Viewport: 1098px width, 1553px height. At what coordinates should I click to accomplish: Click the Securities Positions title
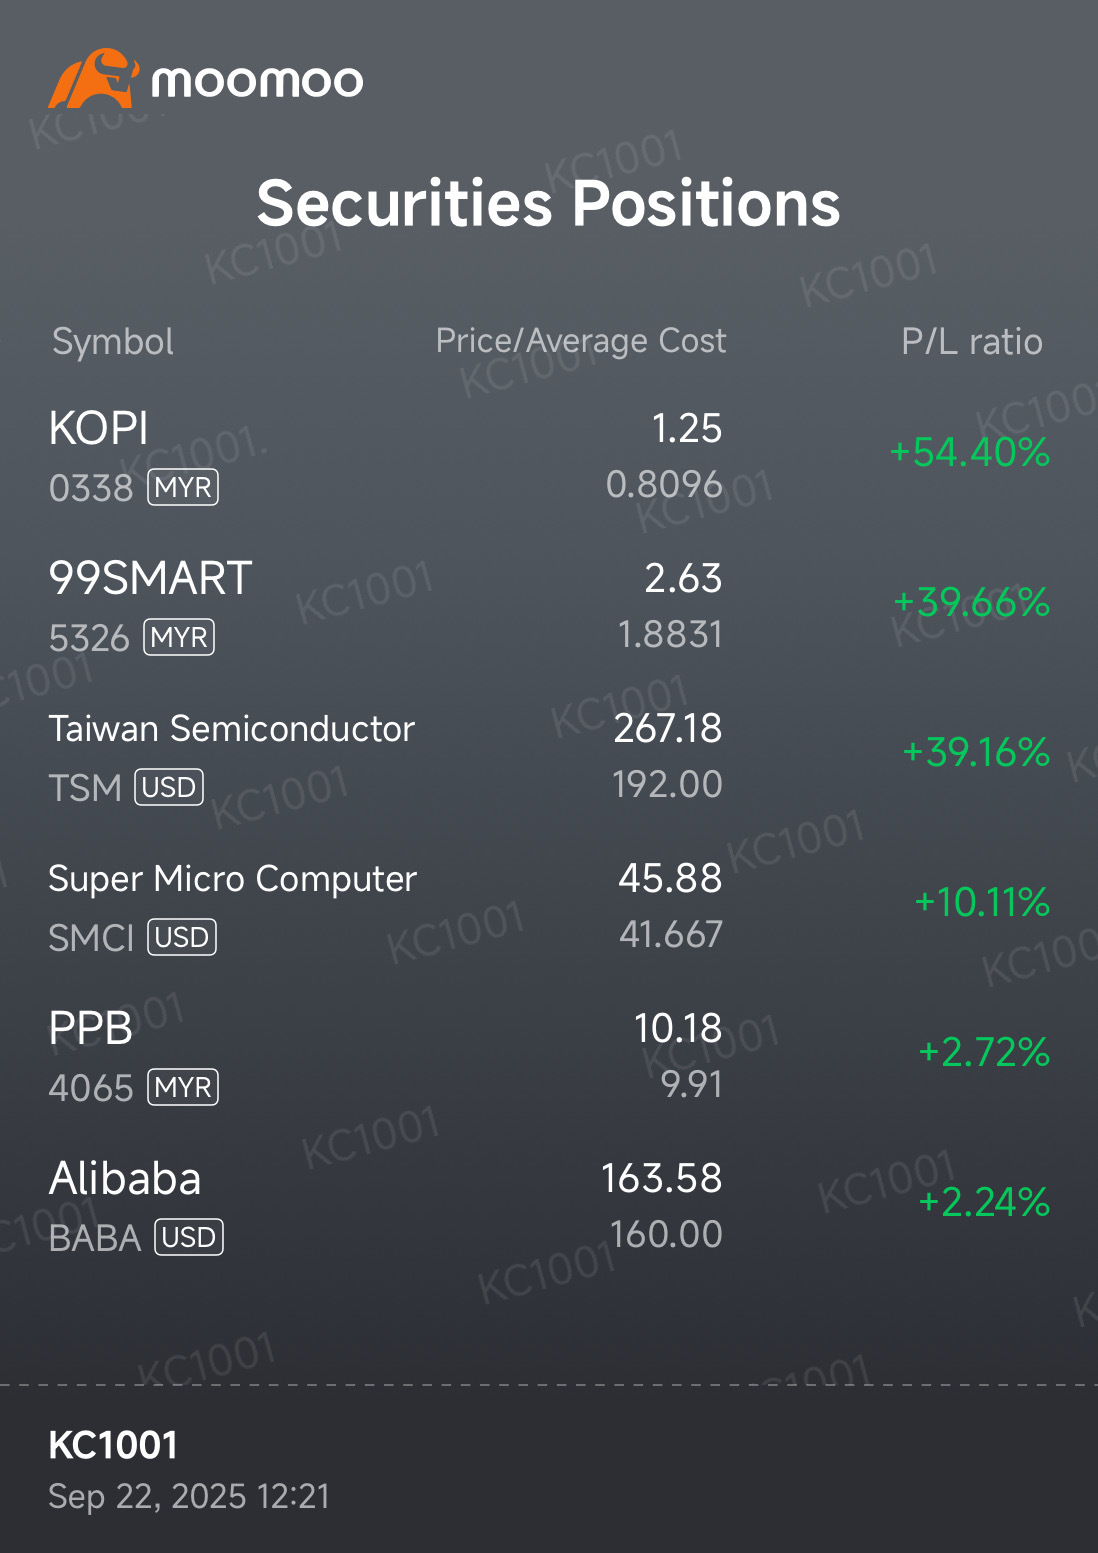point(548,204)
